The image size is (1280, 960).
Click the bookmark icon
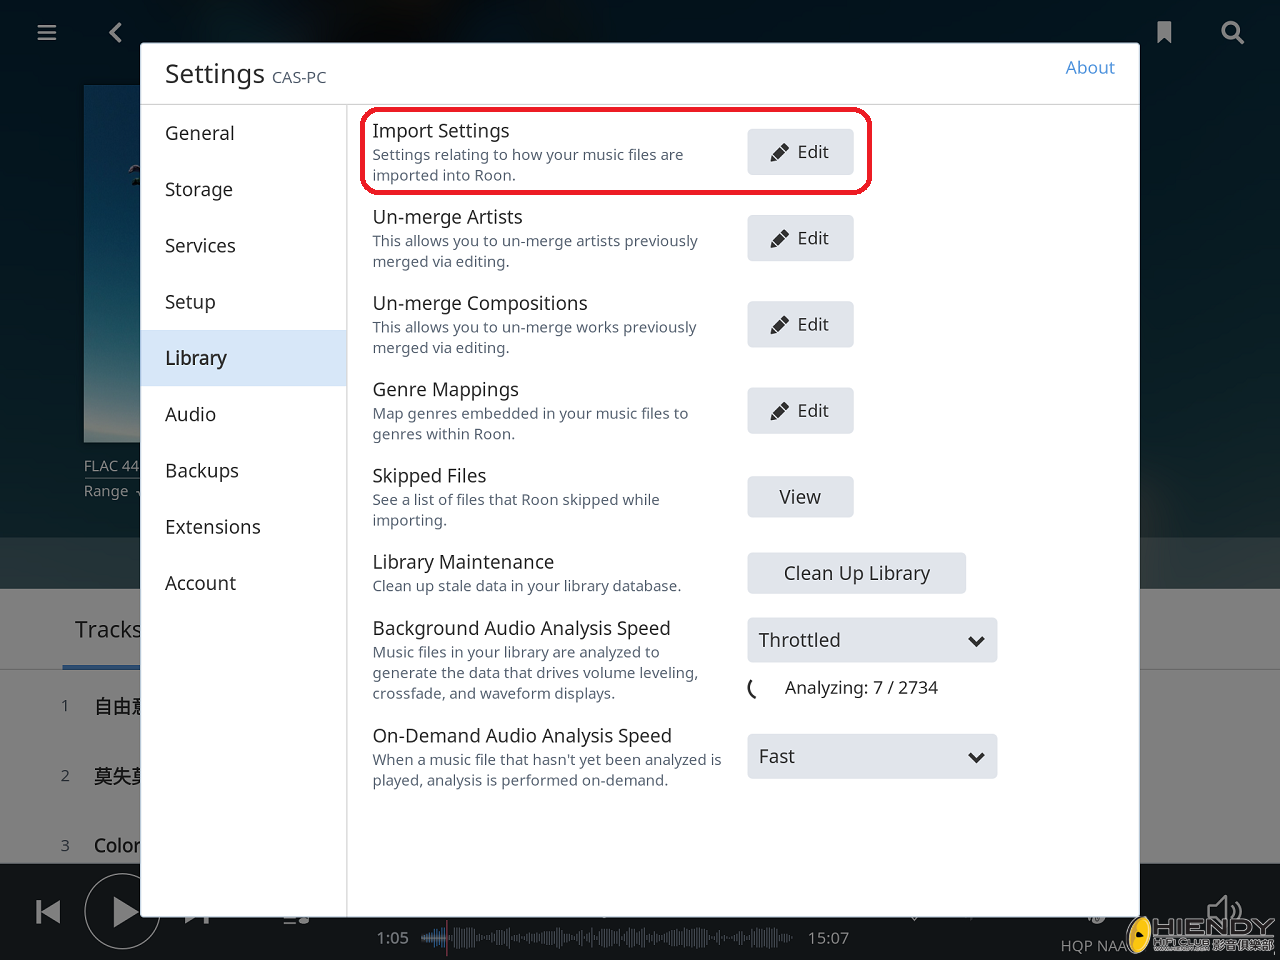[x=1164, y=33]
